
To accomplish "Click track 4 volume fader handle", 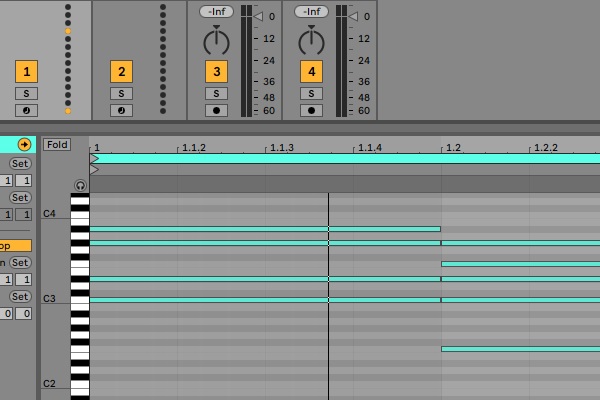I will (x=353, y=16).
